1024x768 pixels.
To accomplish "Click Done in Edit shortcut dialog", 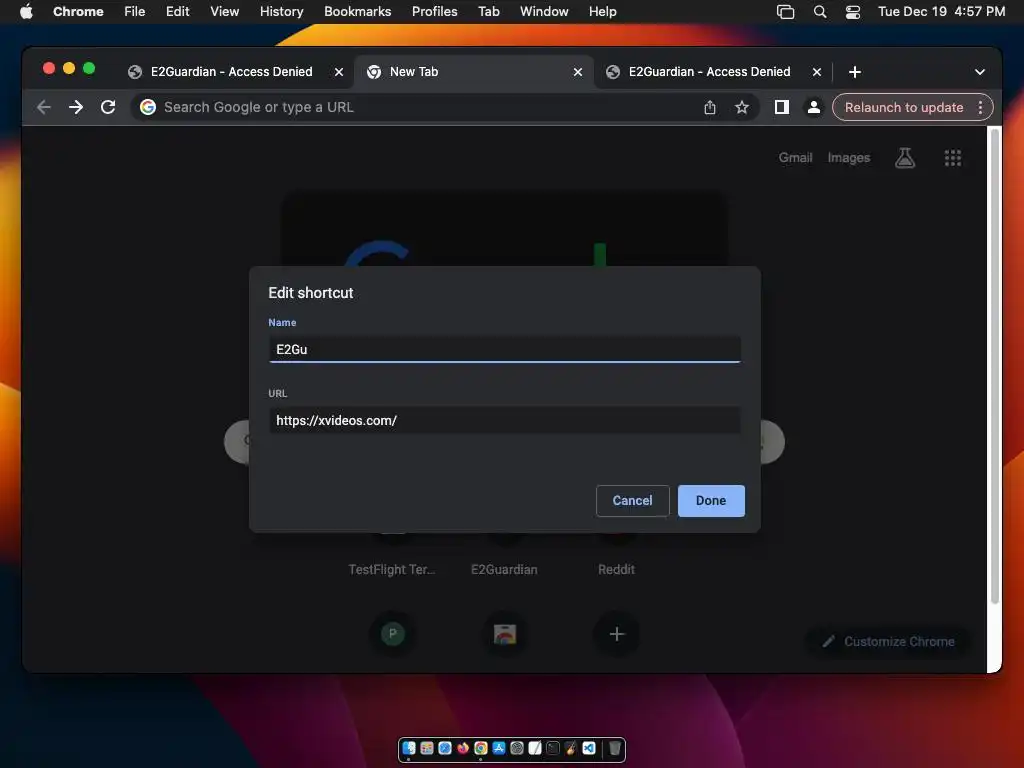I will 711,500.
